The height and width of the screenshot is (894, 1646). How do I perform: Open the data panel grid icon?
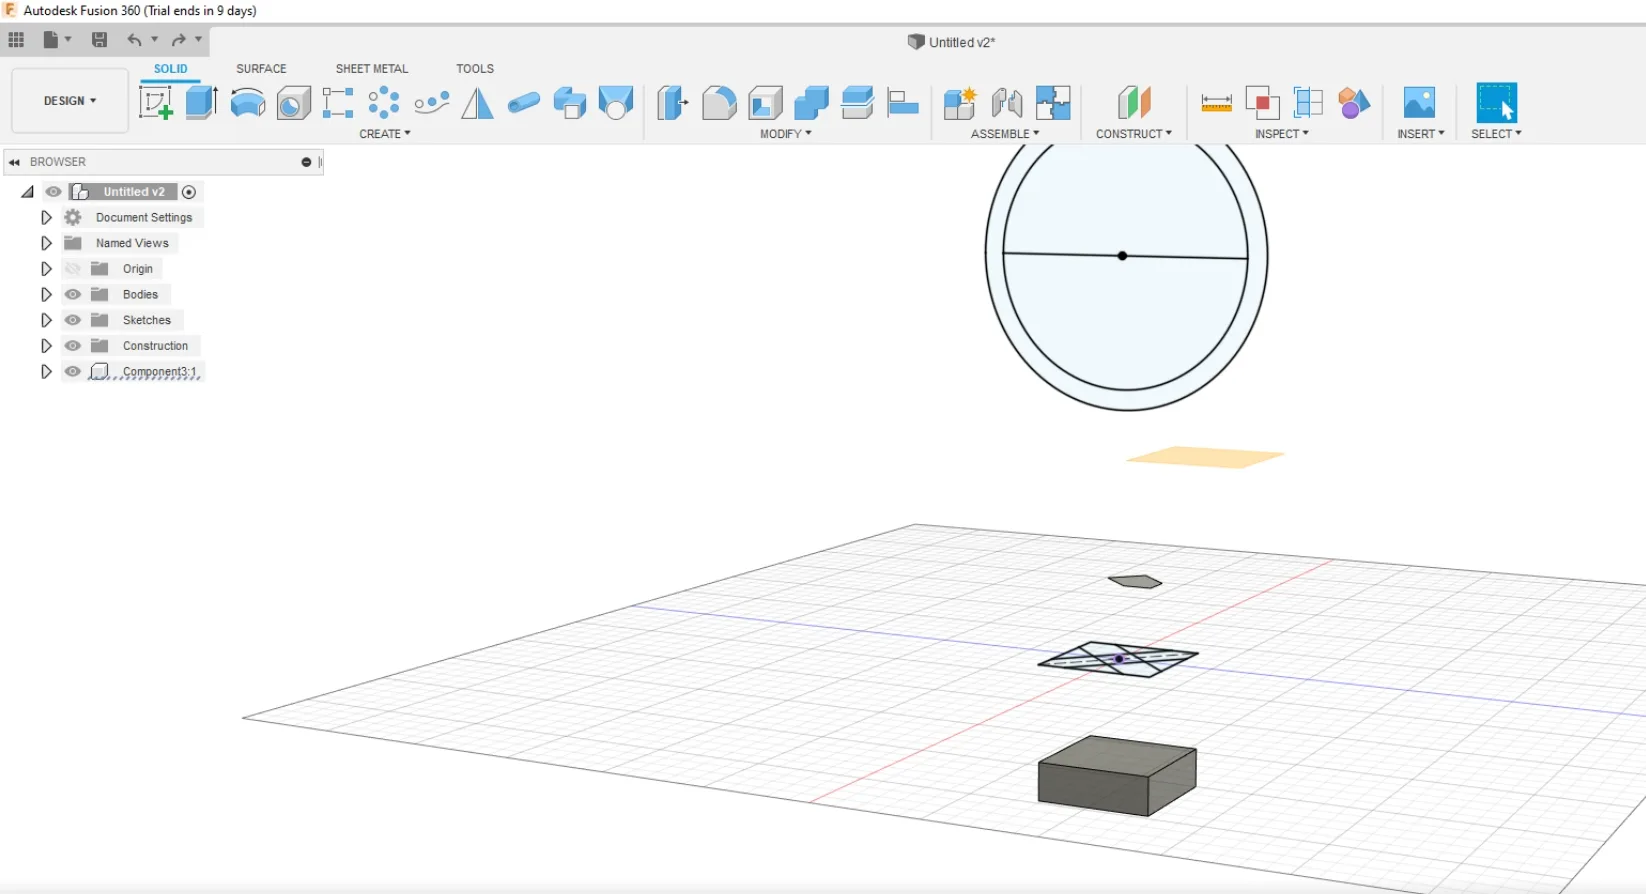16,40
